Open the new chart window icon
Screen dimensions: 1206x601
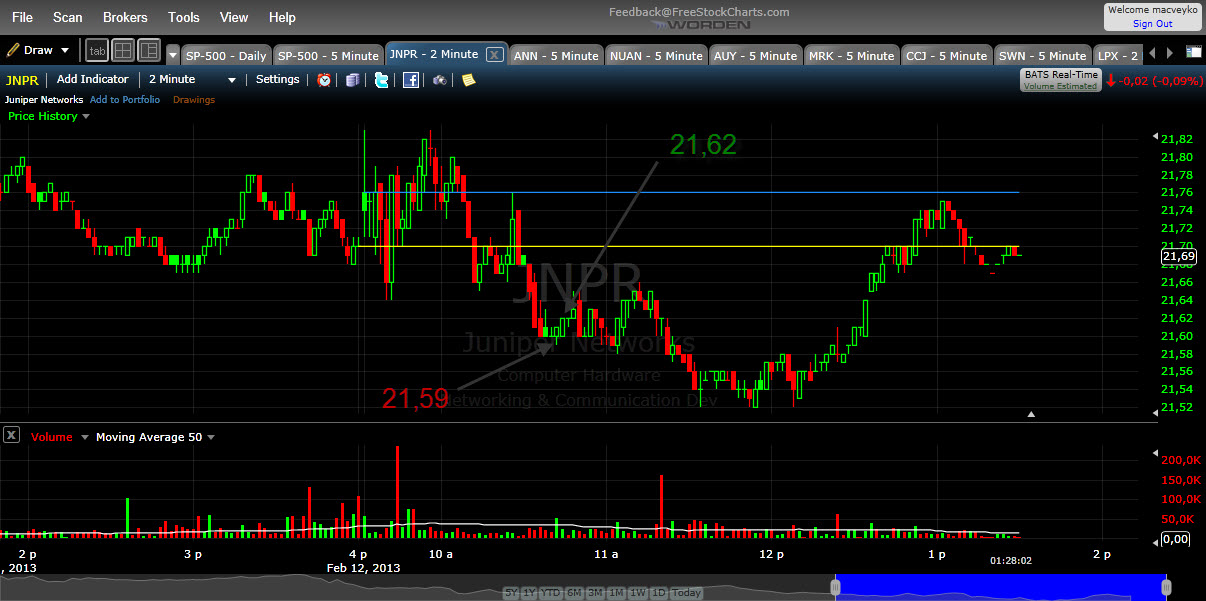1194,52
